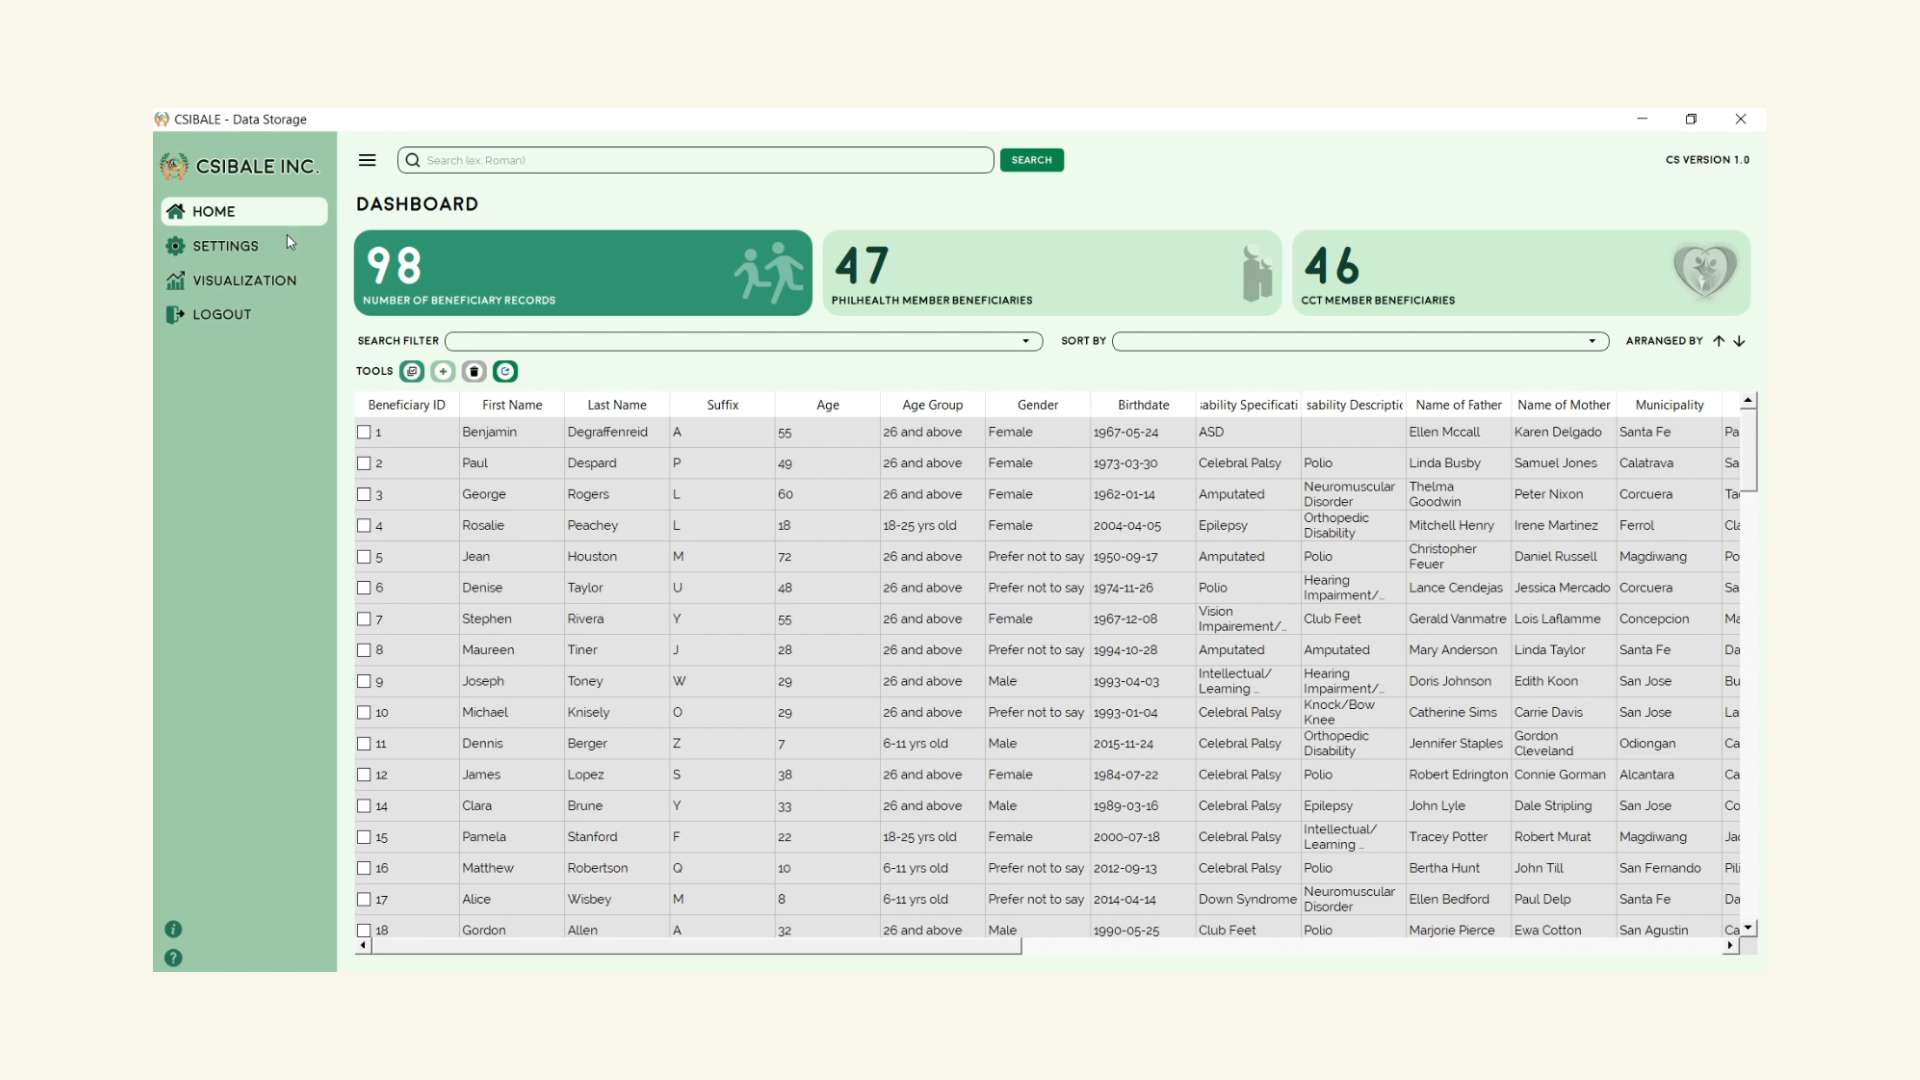Image resolution: width=1920 pixels, height=1080 pixels.
Task: Click the select-all records tool icon
Action: point(411,371)
